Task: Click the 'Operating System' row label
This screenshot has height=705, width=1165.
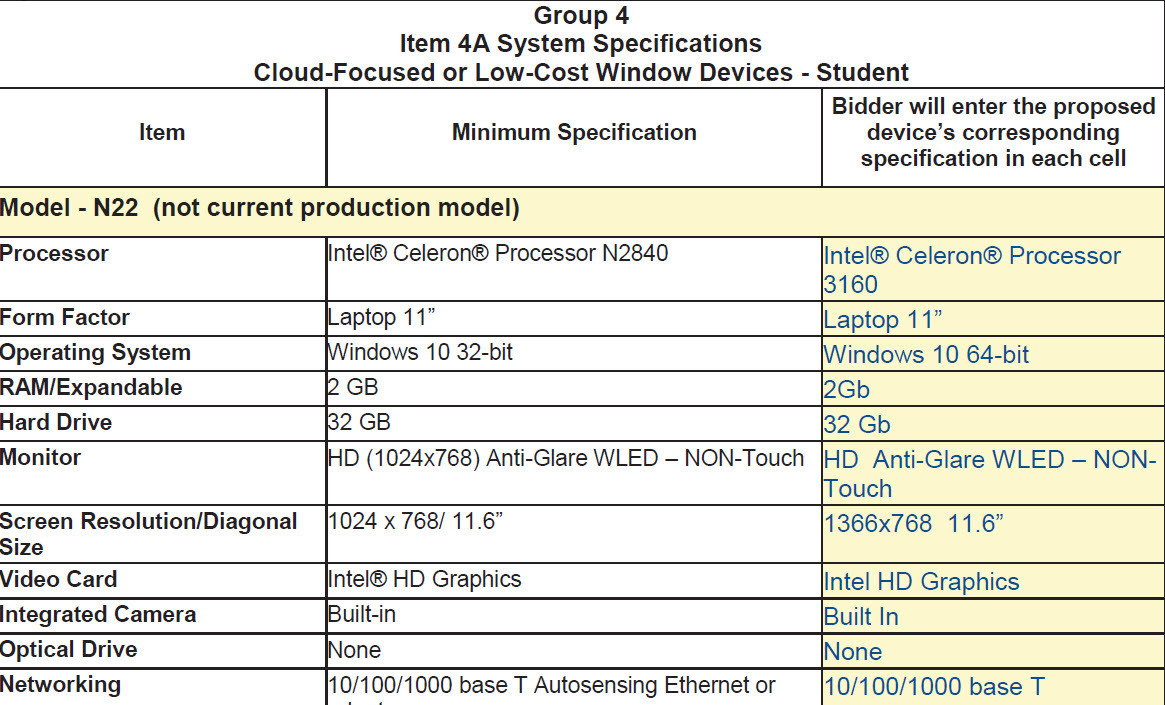Action: (95, 352)
